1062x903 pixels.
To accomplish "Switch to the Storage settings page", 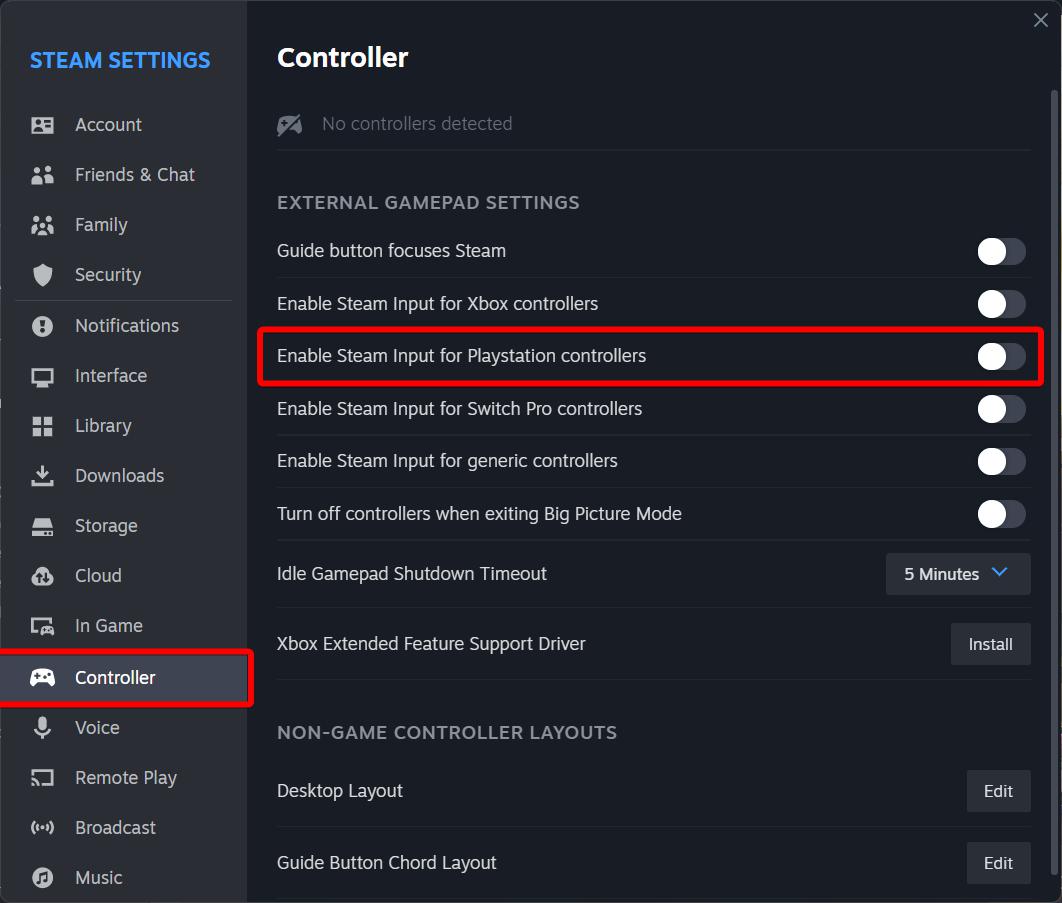I will (x=106, y=526).
